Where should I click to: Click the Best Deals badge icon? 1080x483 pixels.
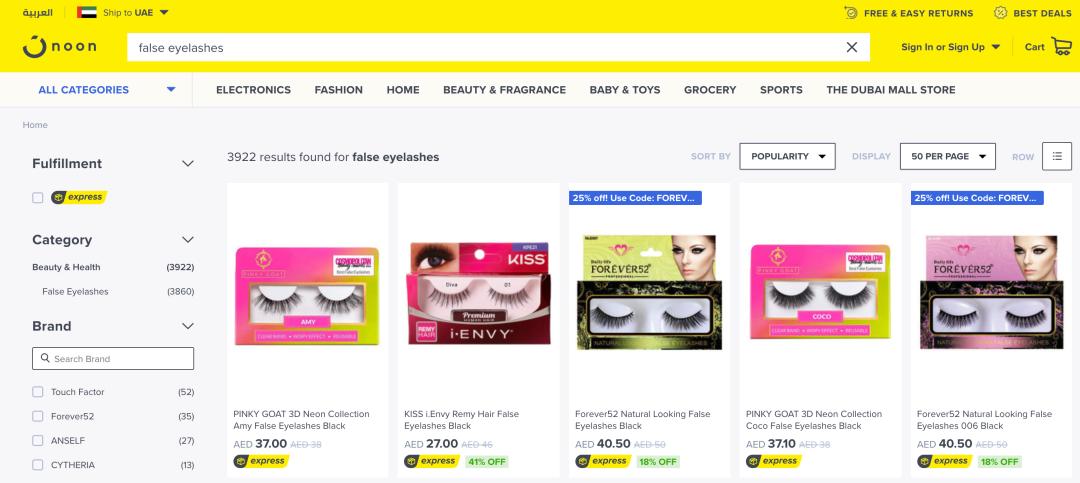click(x=1001, y=12)
